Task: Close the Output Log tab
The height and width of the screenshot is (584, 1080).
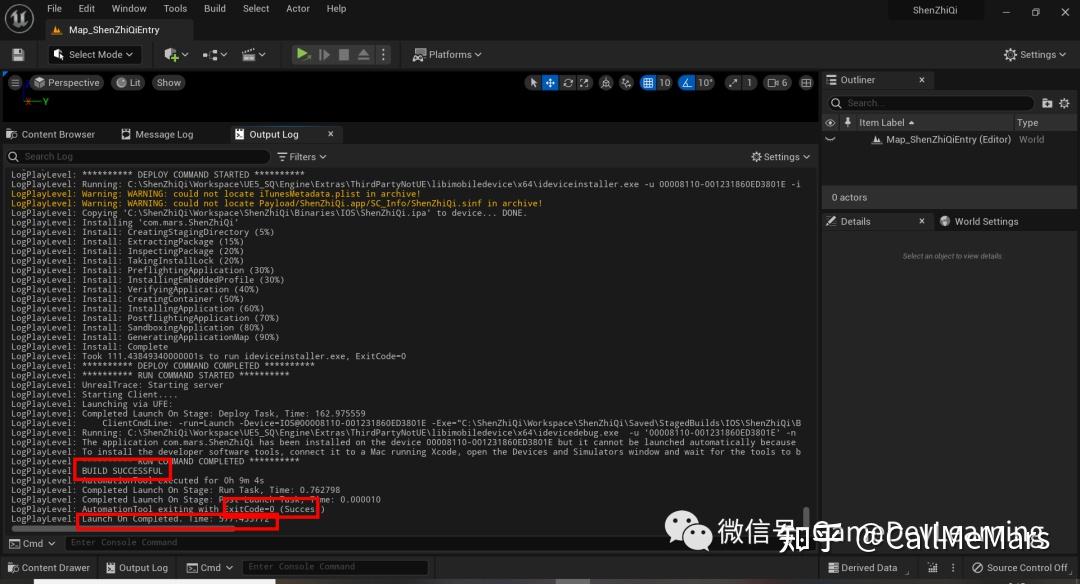Action: [331, 134]
